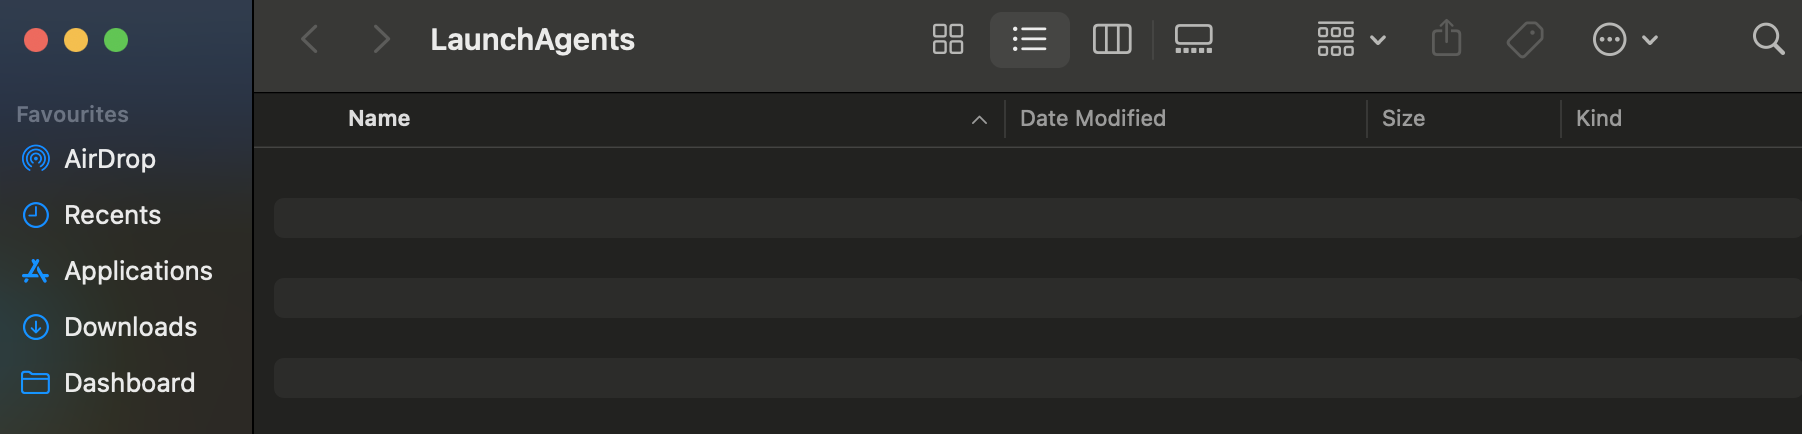The height and width of the screenshot is (434, 1802).
Task: Click the Search magnifier icon
Action: (x=1768, y=40)
